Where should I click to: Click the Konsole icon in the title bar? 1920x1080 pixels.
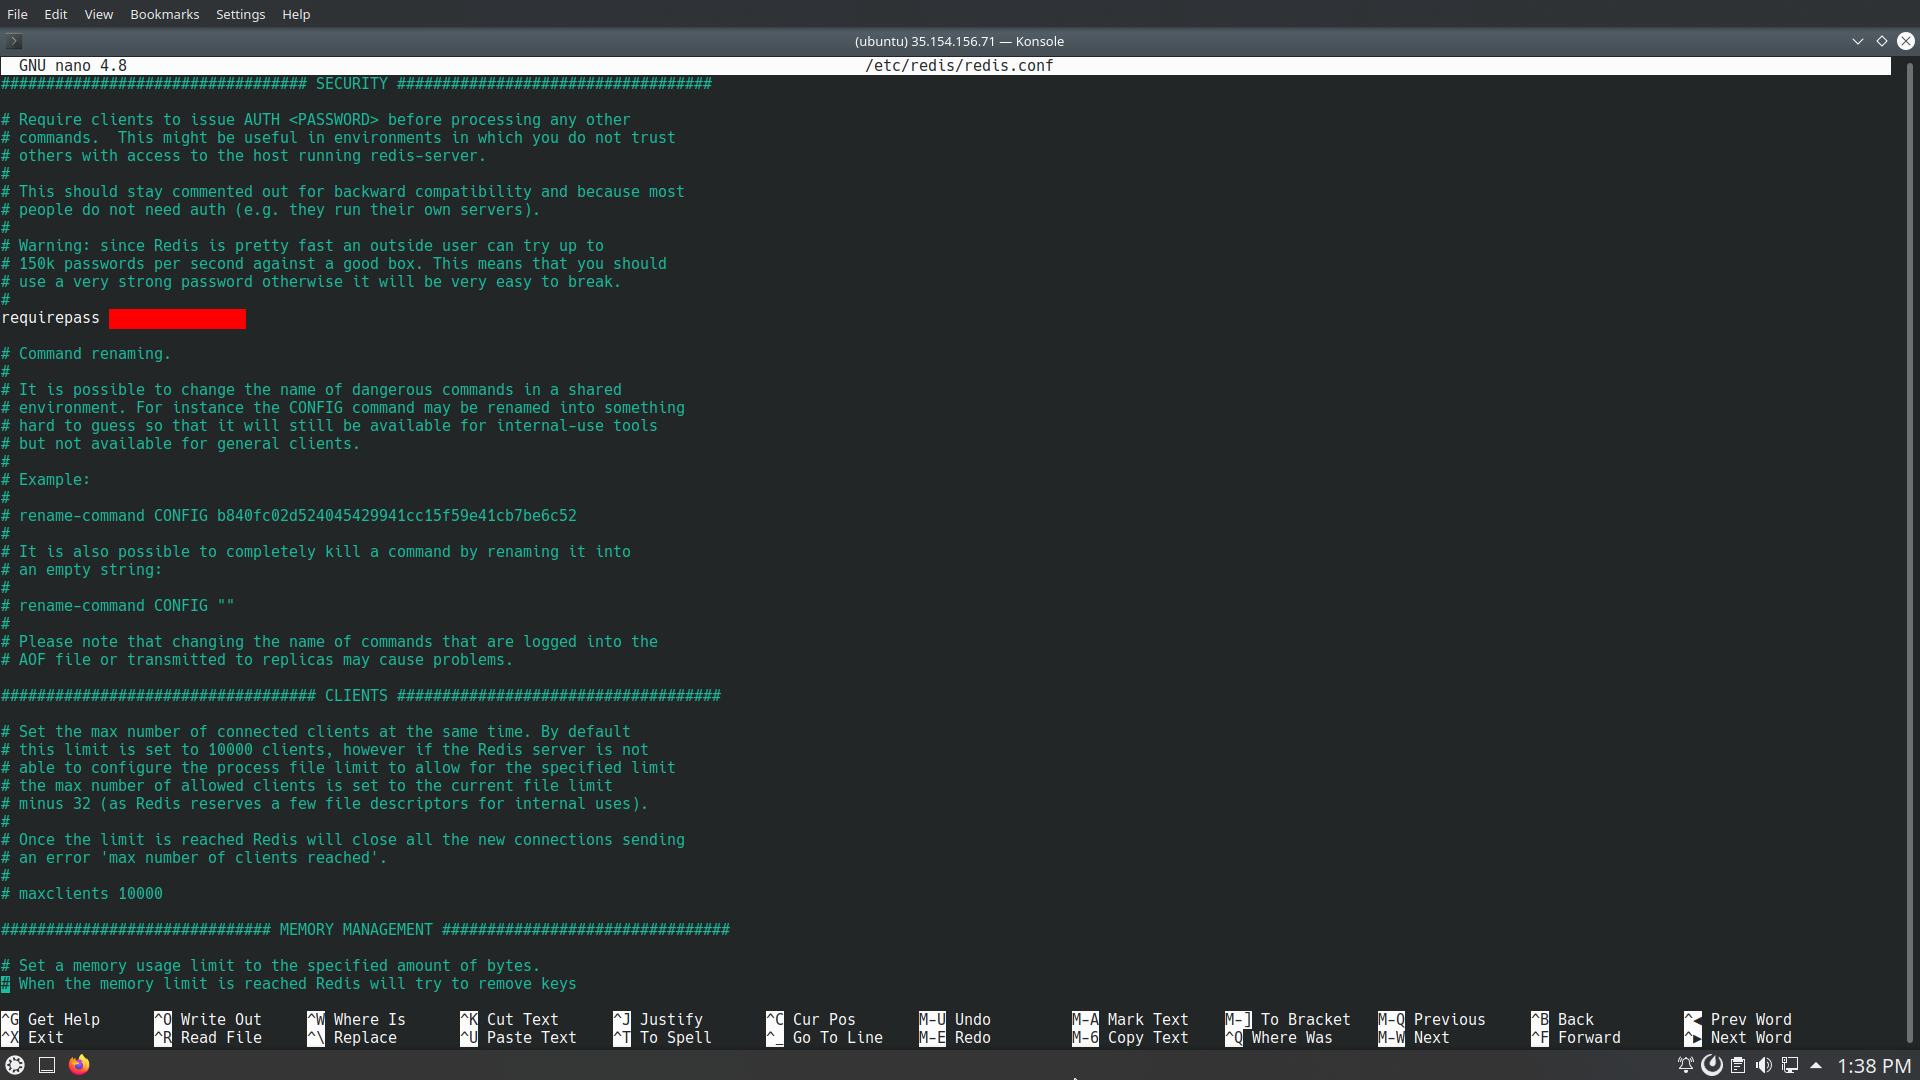click(13, 41)
